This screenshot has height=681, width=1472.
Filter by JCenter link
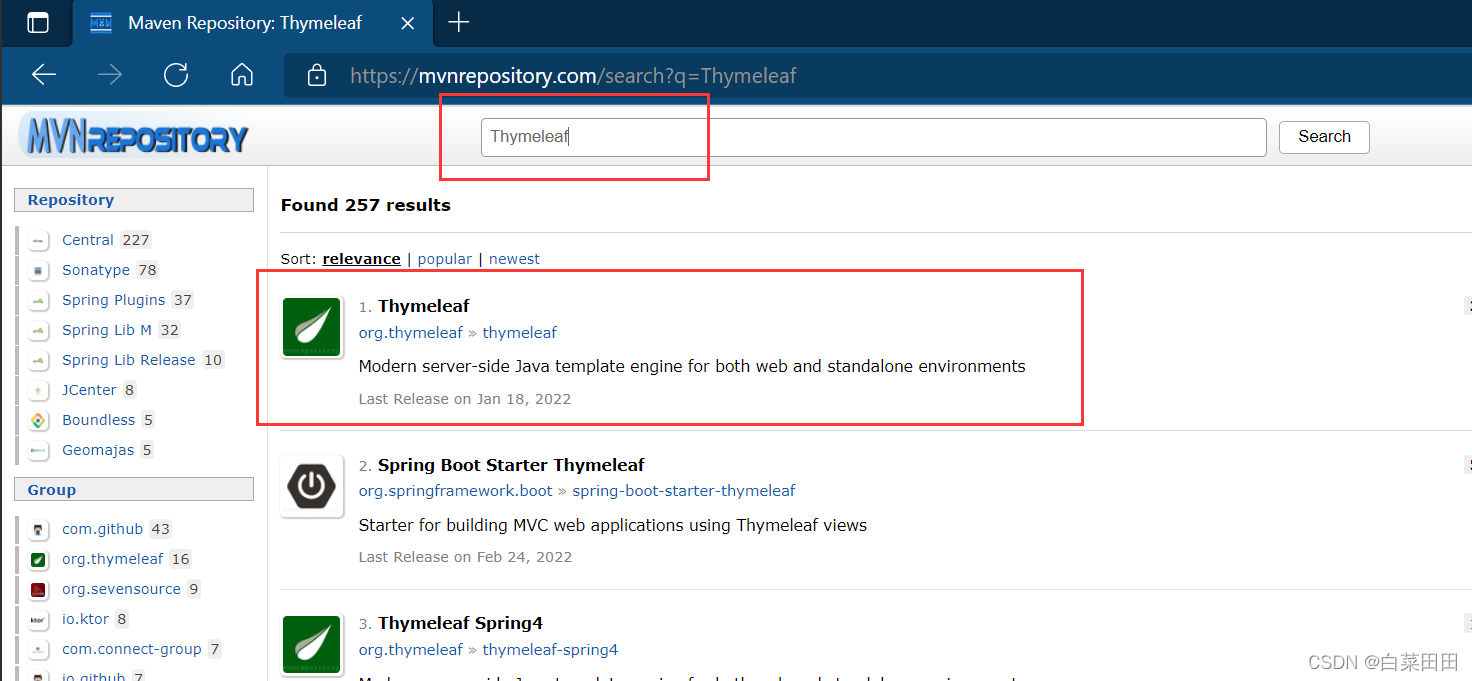pyautogui.click(x=89, y=390)
